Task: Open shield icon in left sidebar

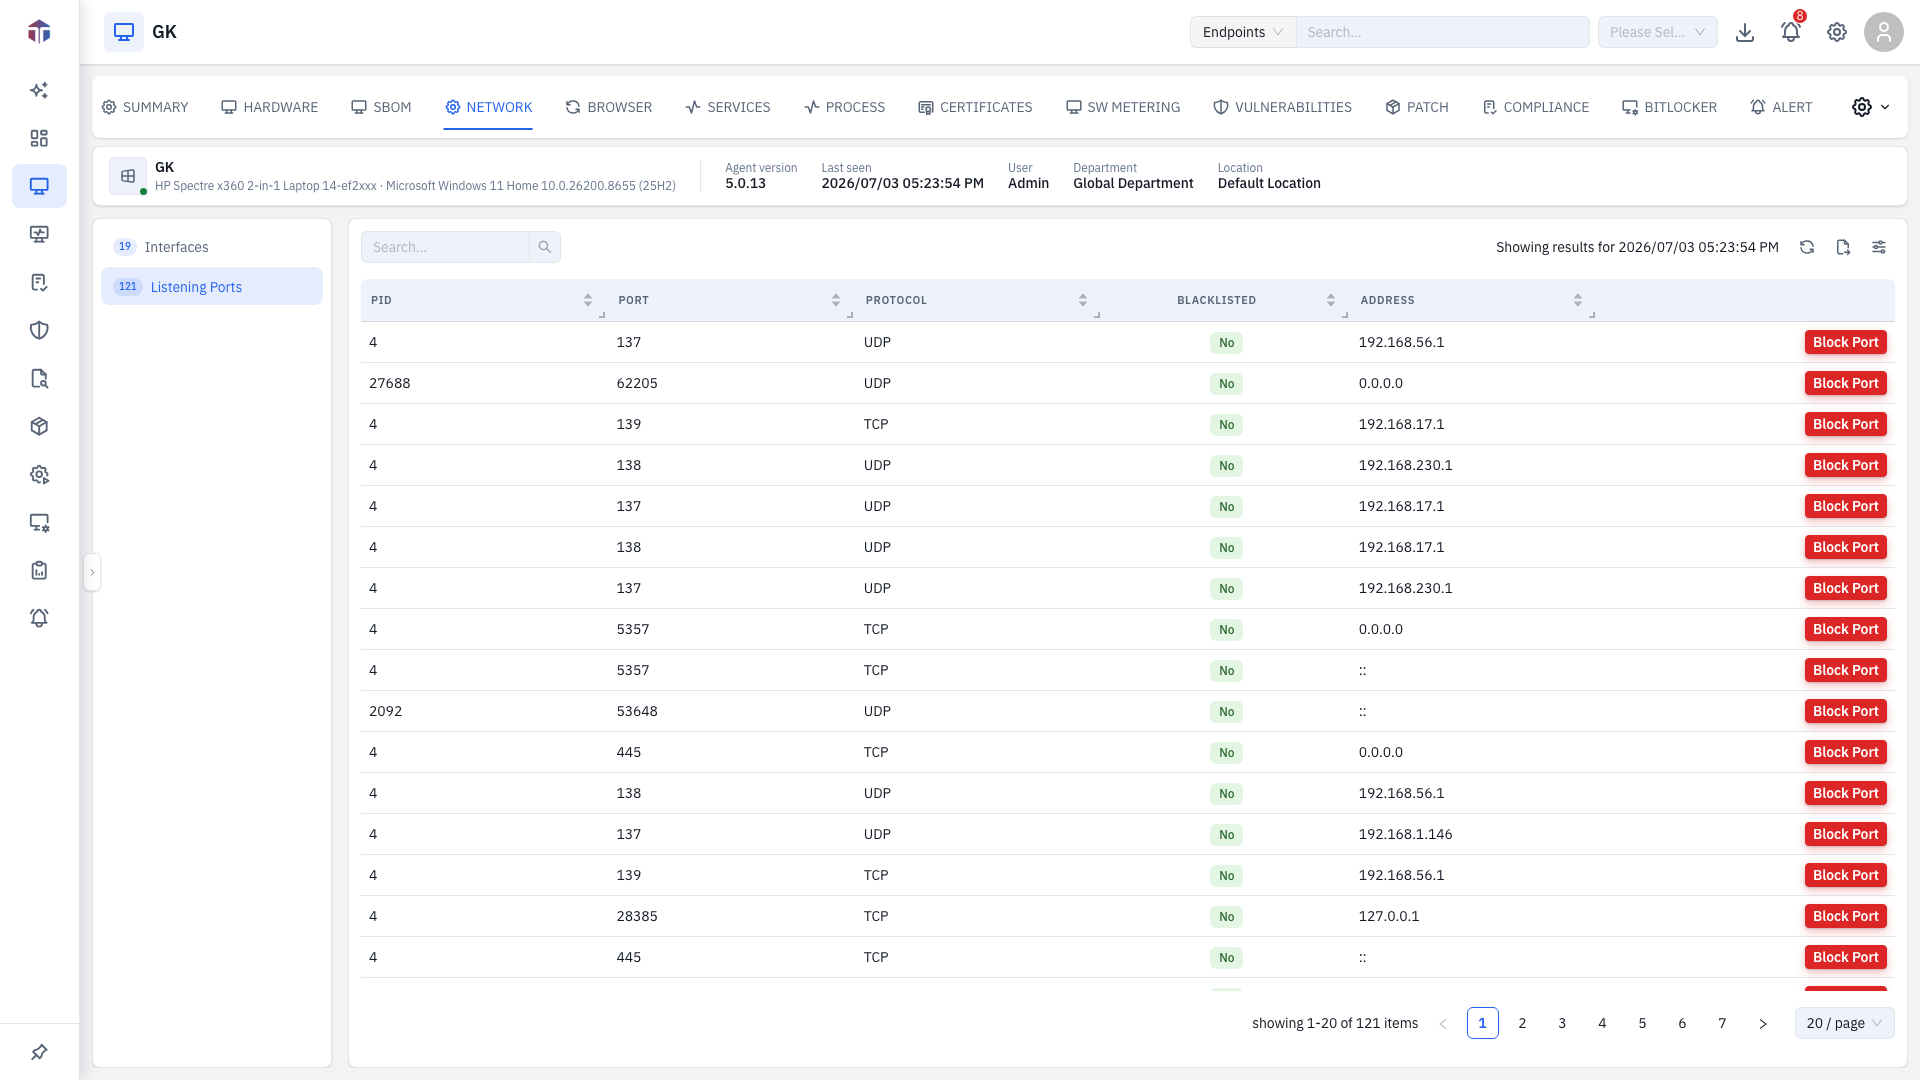Action: (39, 330)
